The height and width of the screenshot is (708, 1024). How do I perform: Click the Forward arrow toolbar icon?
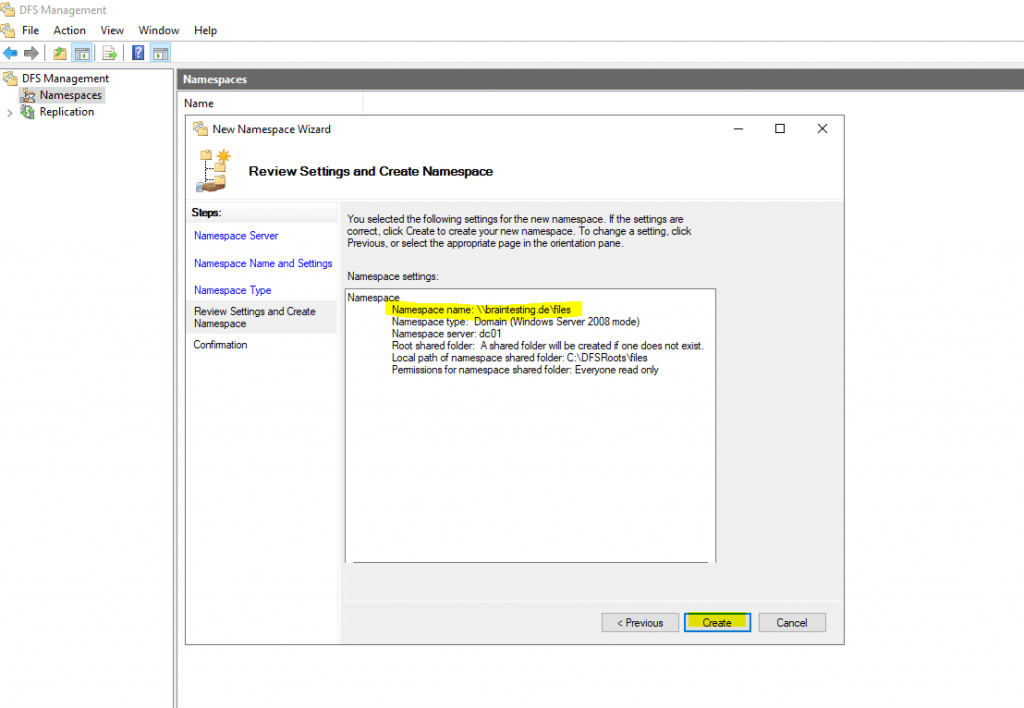[x=31, y=53]
